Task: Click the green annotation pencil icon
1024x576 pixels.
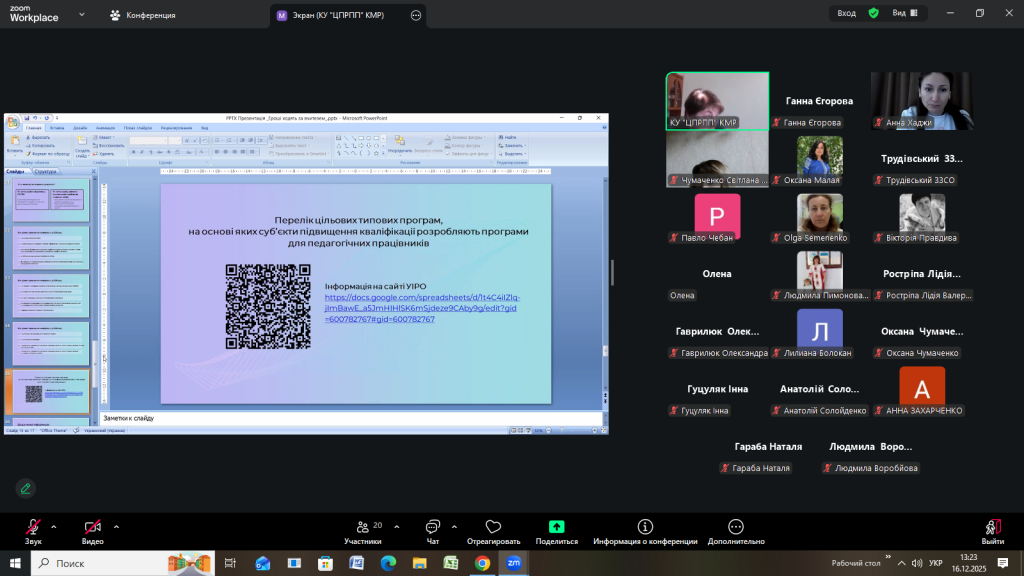Action: pos(25,488)
